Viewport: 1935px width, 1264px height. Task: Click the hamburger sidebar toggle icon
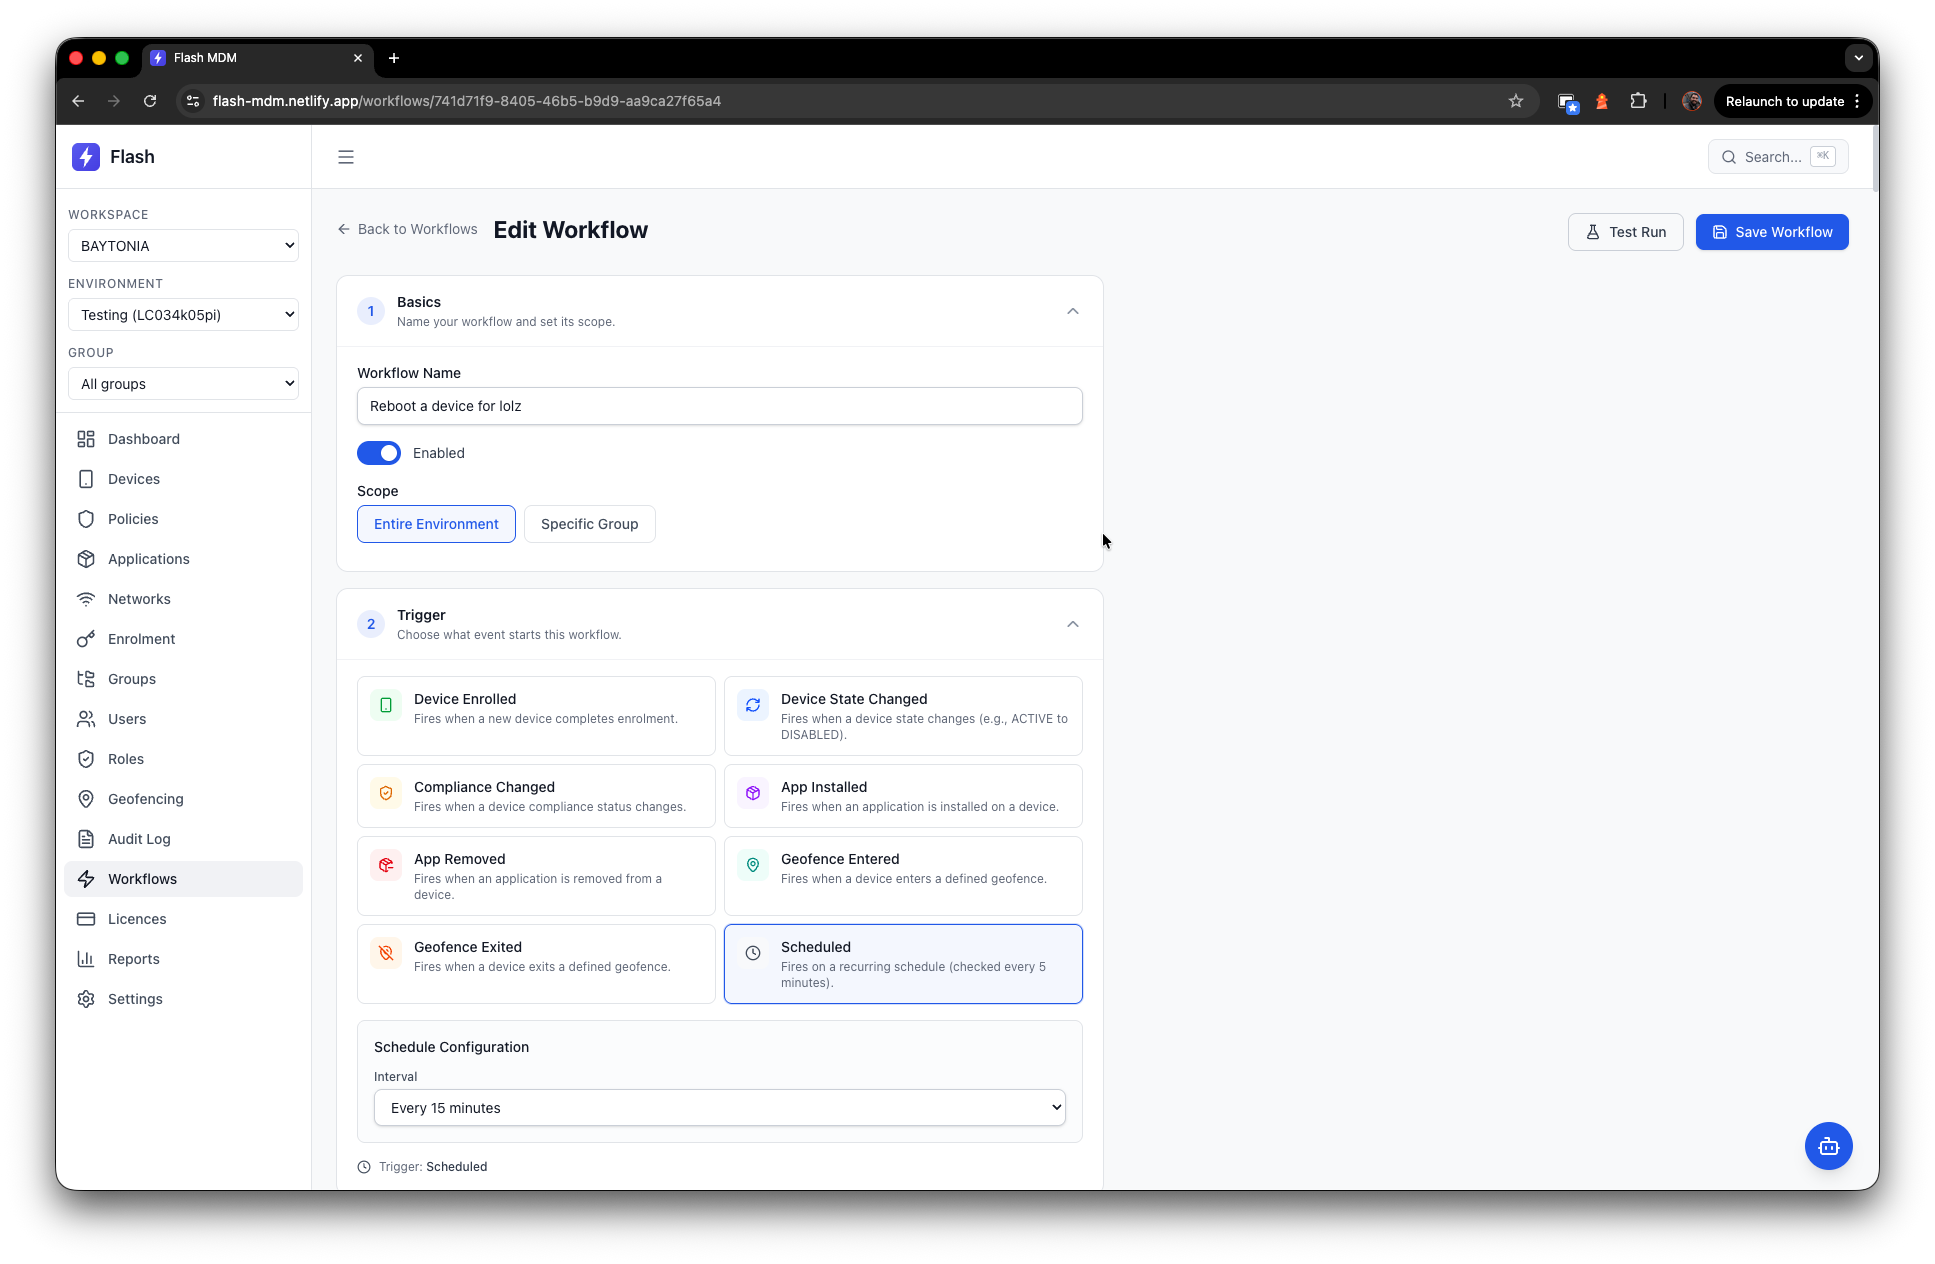(346, 157)
